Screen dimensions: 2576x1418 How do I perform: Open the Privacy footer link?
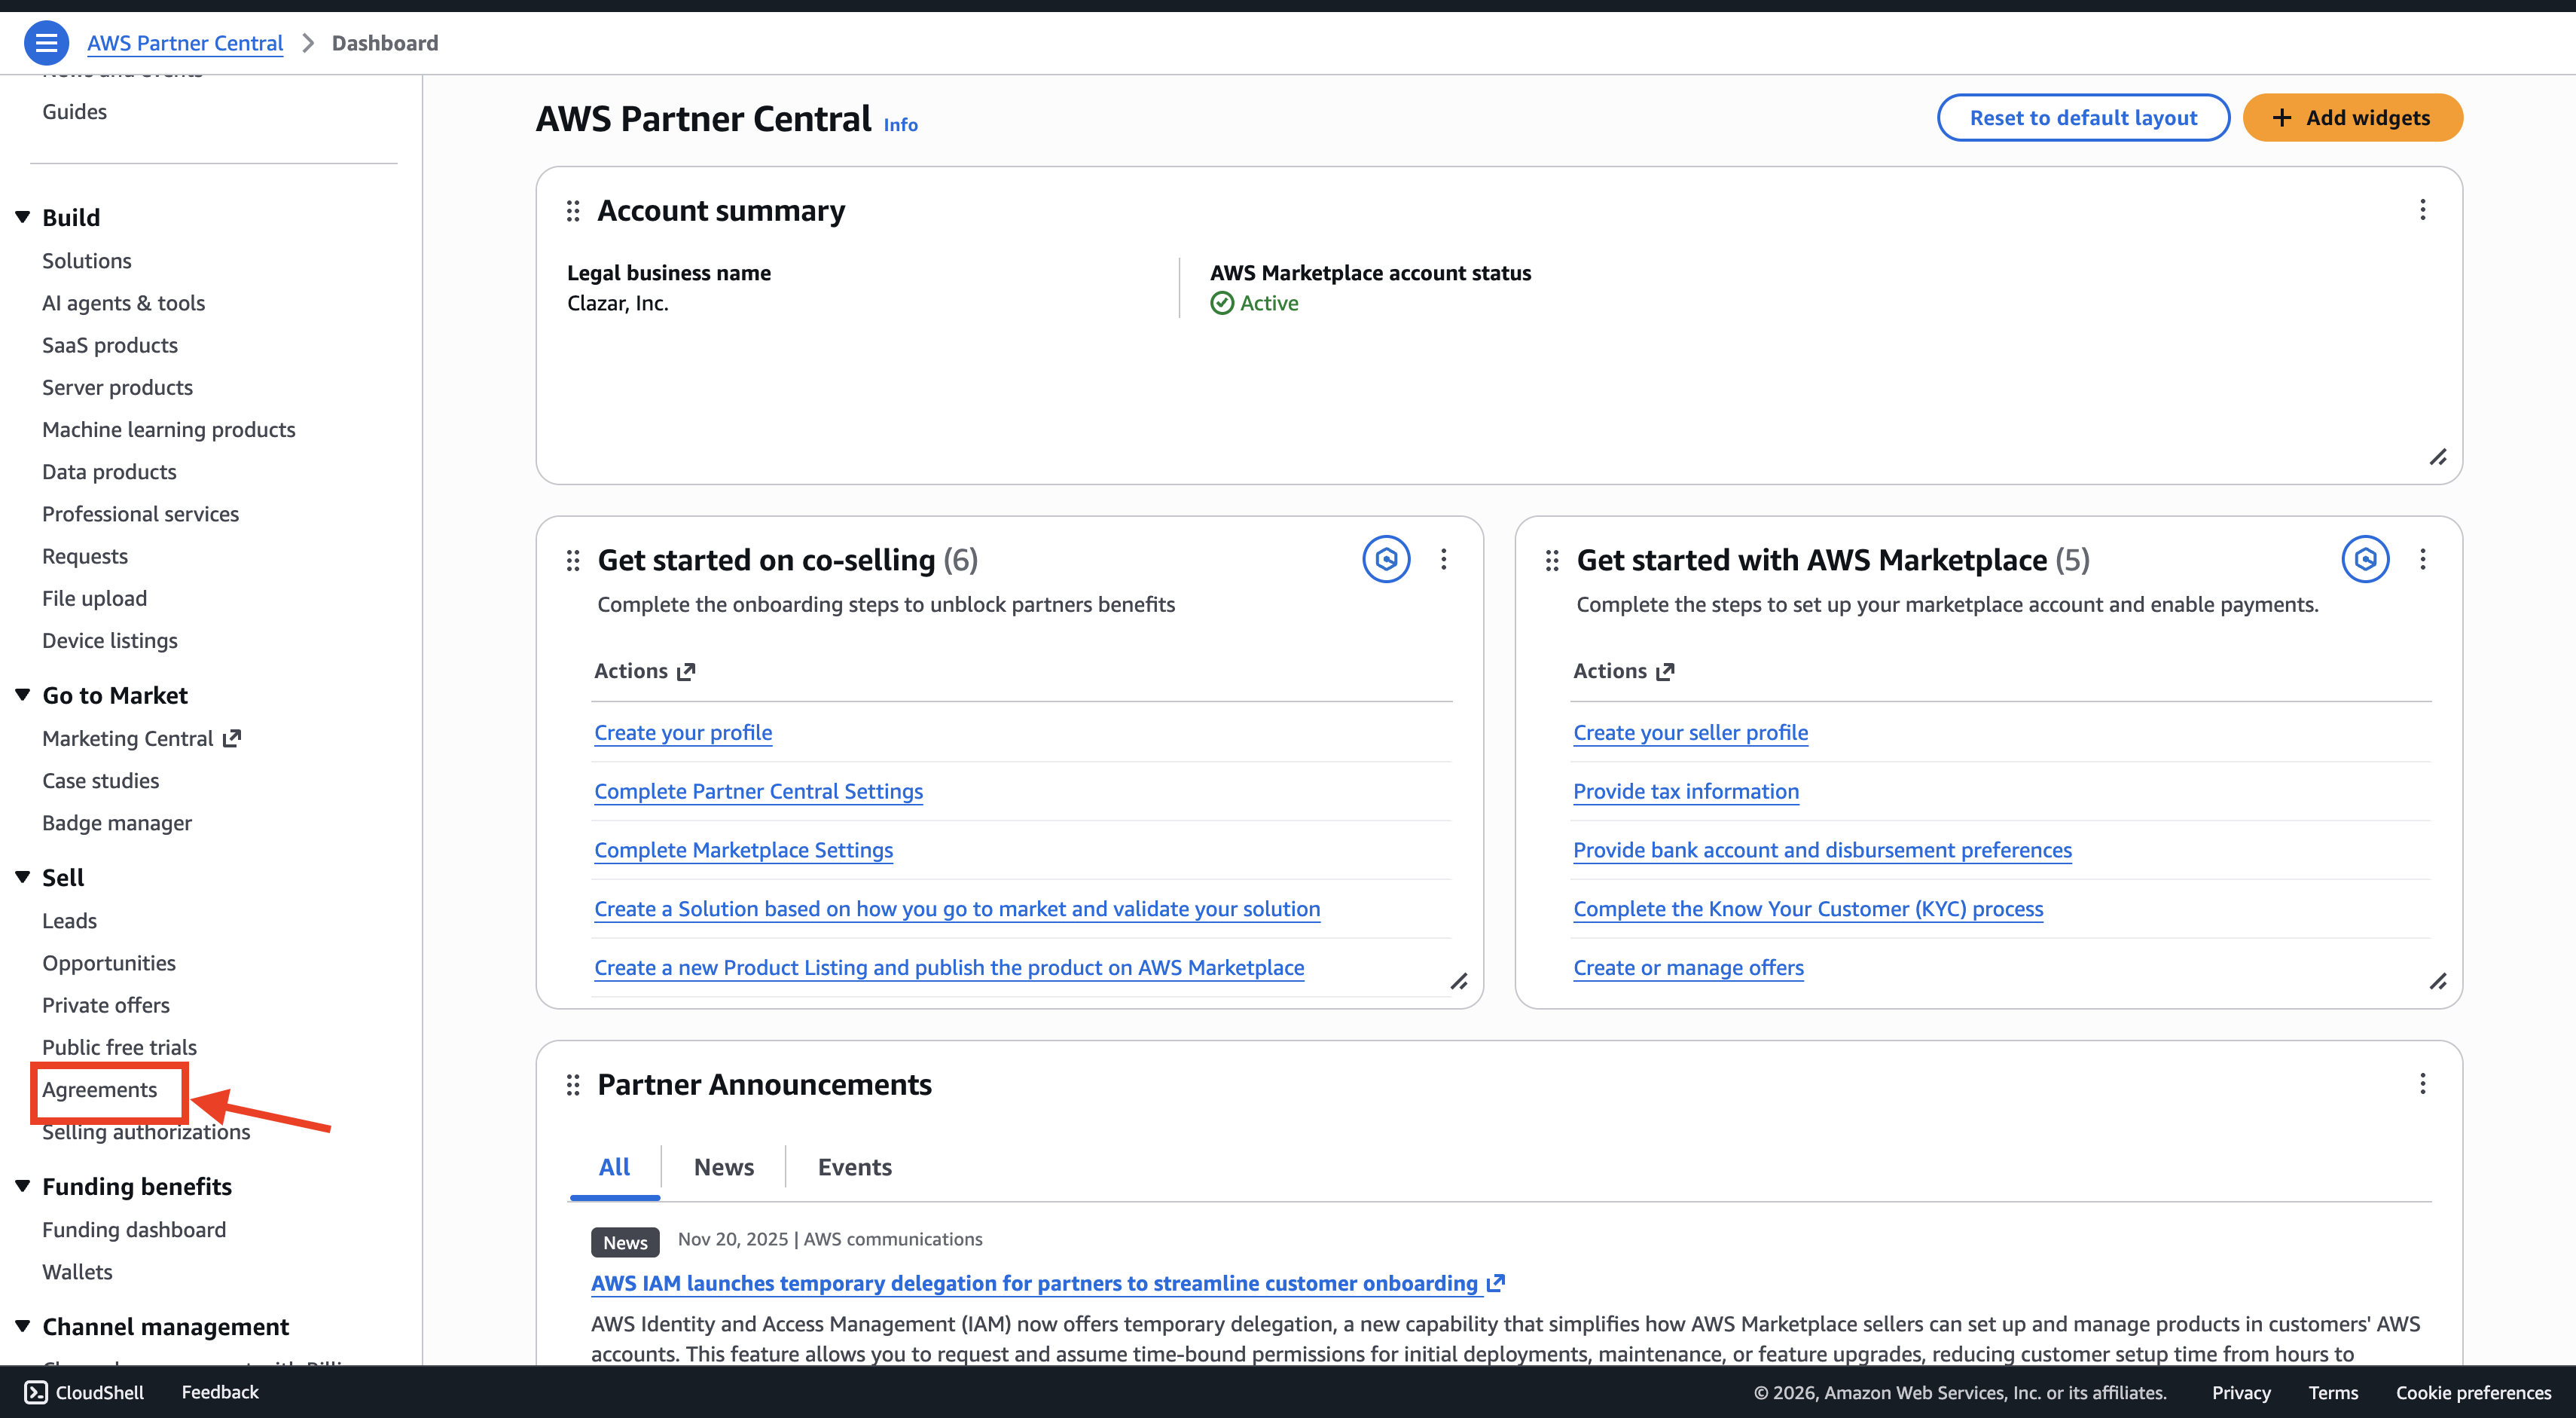point(2241,1392)
